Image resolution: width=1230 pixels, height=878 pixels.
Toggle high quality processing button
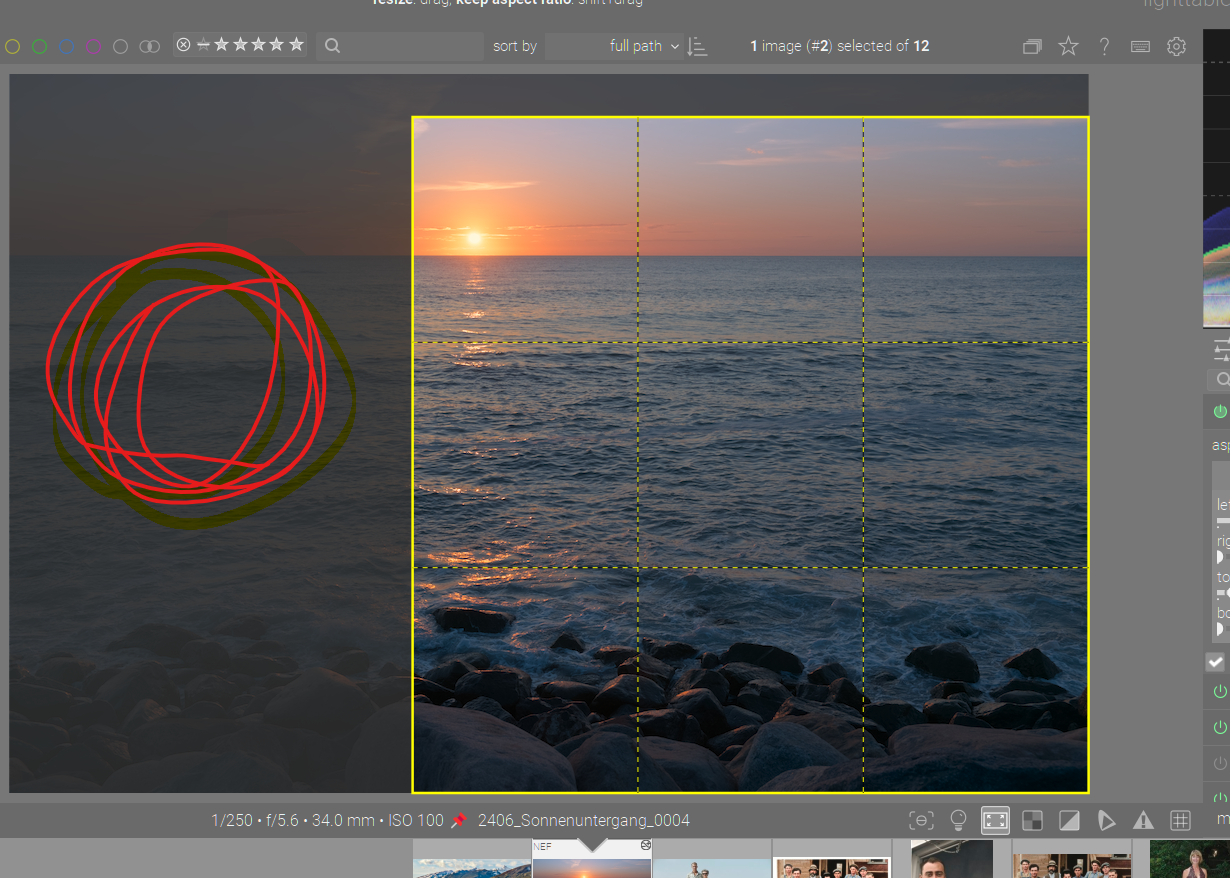[x=995, y=821]
